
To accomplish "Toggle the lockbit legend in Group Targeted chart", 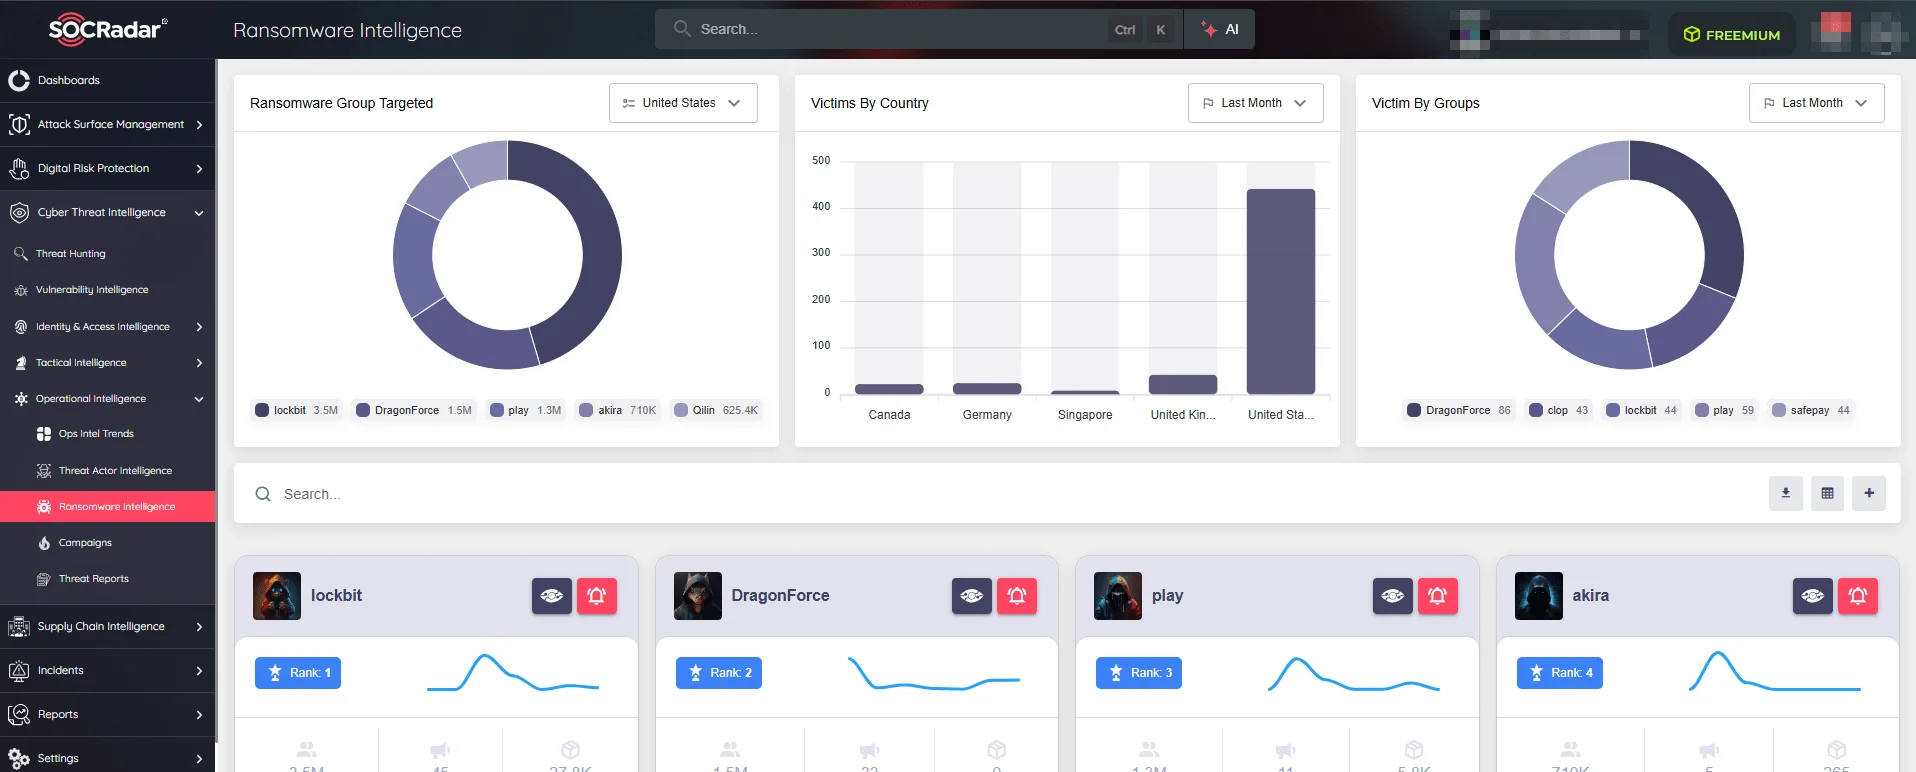I will [x=297, y=410].
